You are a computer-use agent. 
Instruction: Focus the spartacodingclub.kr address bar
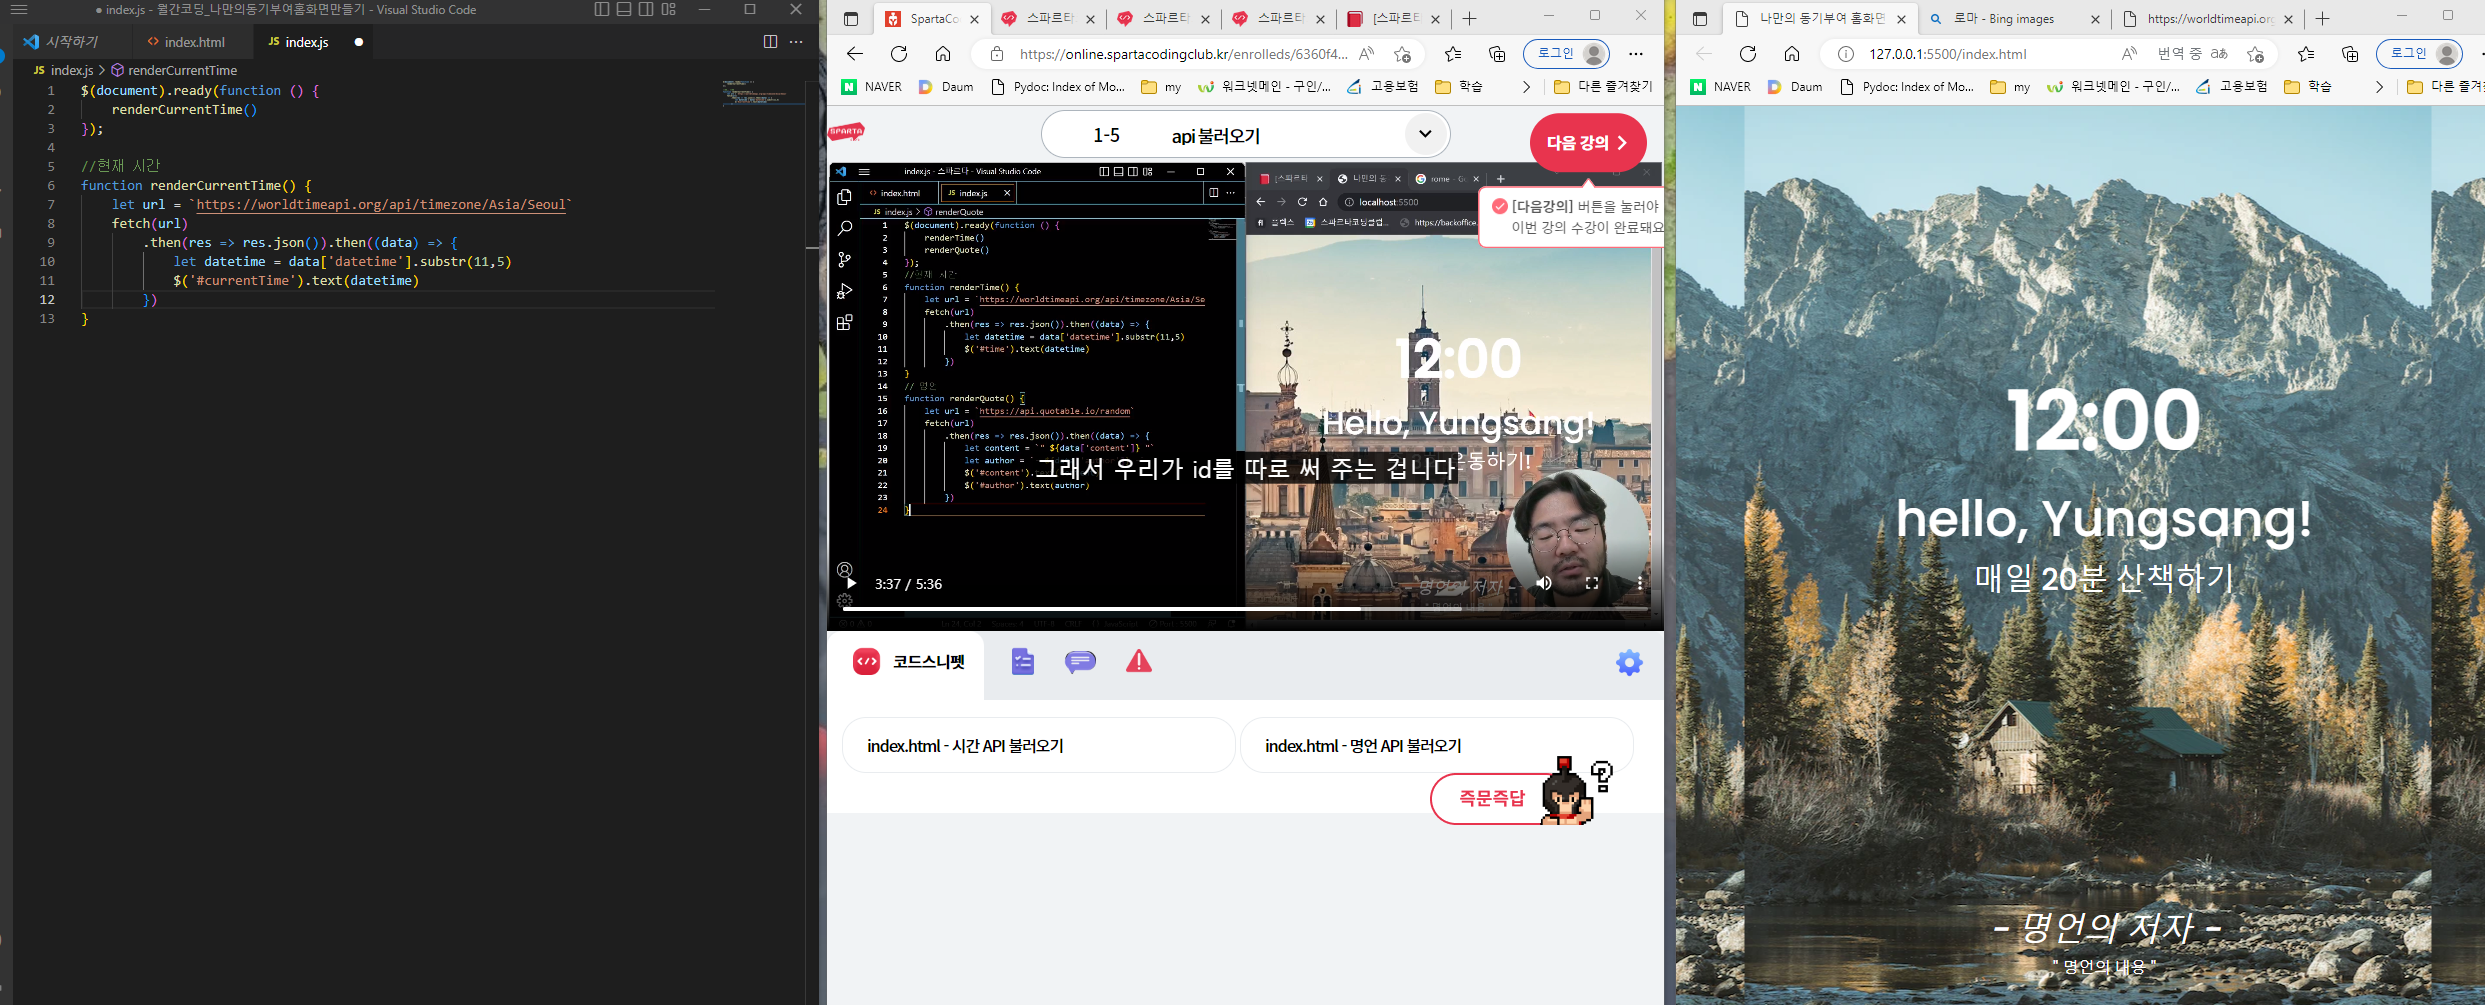point(1183,54)
